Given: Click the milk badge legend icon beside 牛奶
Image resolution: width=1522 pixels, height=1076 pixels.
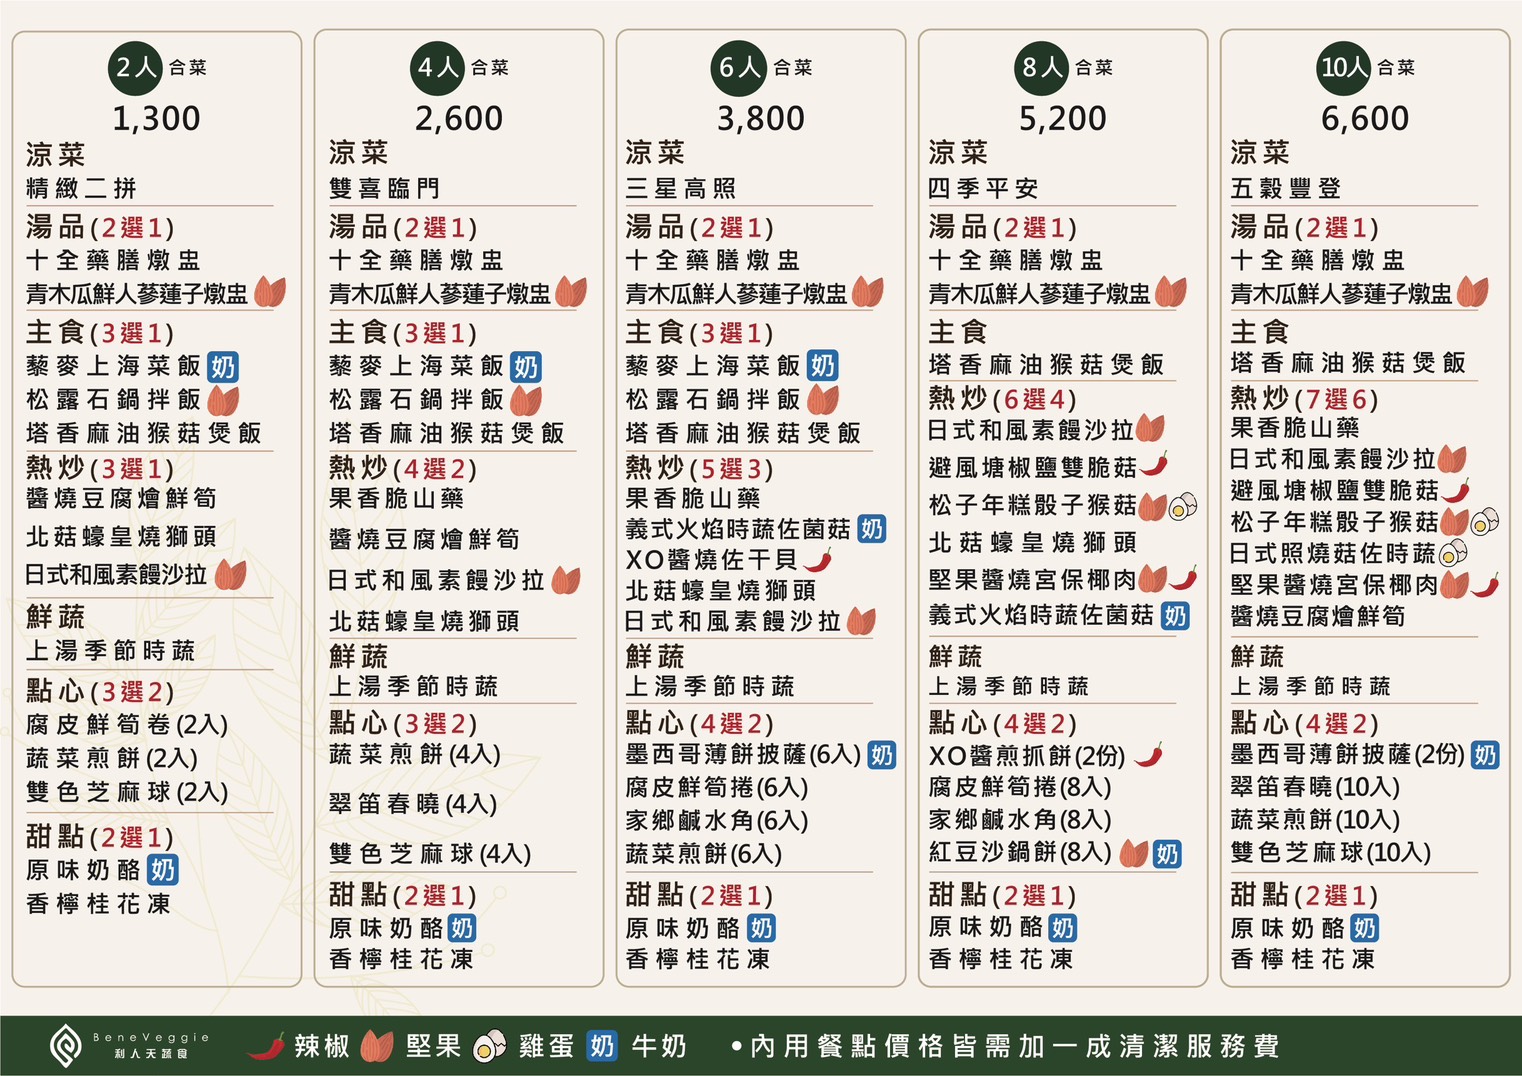Looking at the screenshot, I should click(x=602, y=1046).
